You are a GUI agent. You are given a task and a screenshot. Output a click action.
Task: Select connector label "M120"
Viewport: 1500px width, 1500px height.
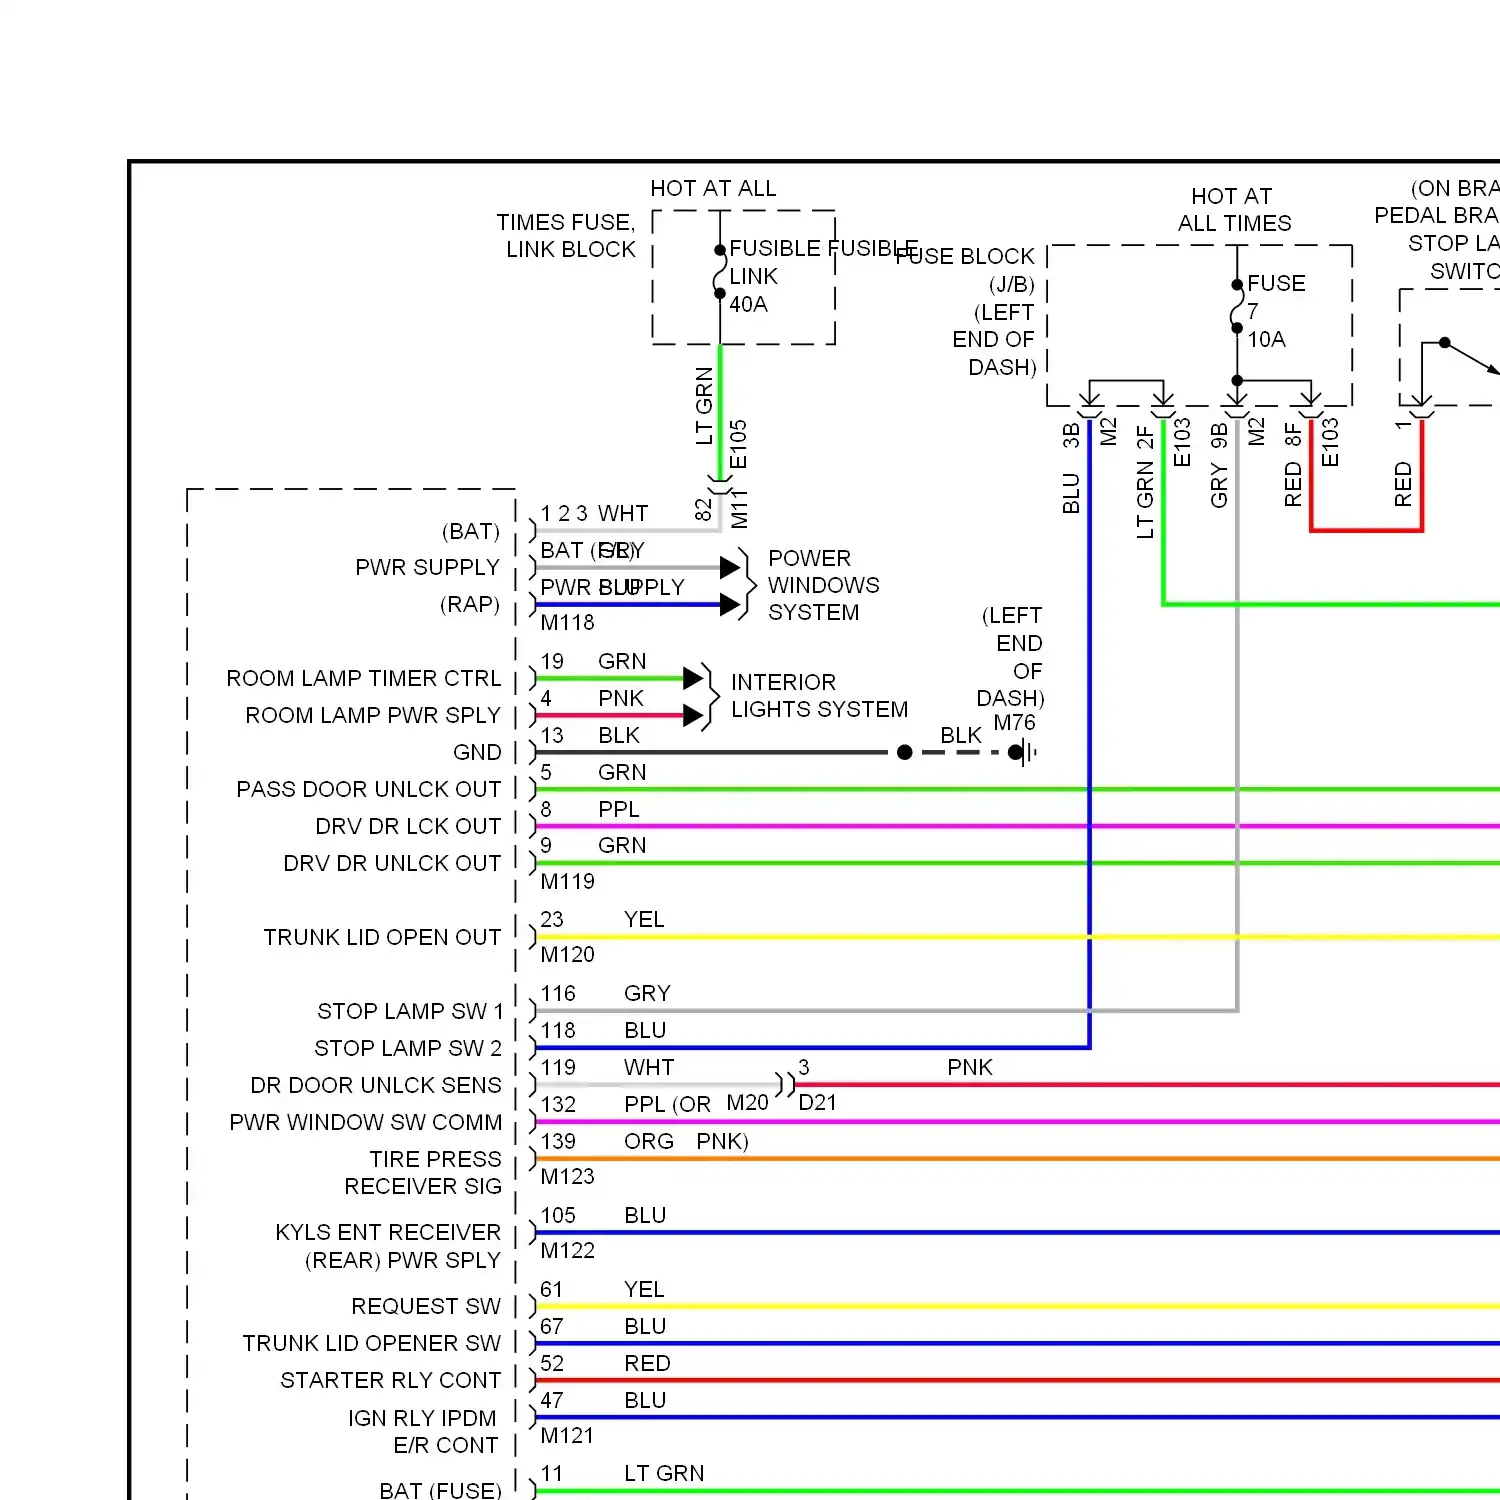coord(567,954)
